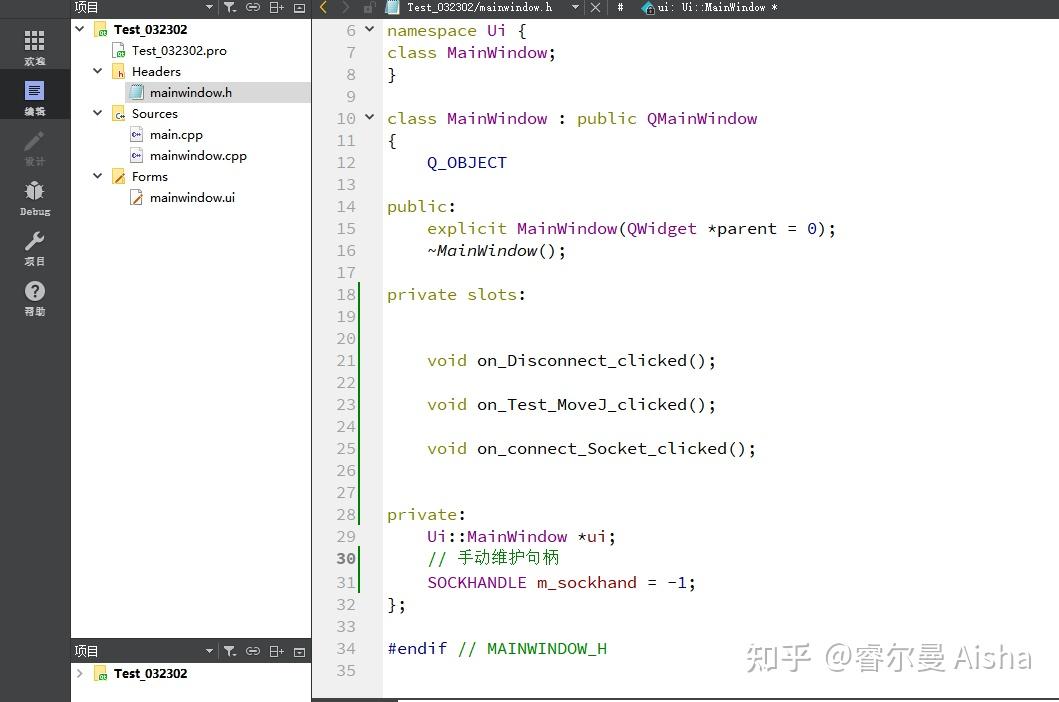Click the filter tree icon in top project panel
This screenshot has height=702, width=1059.
[x=230, y=7]
